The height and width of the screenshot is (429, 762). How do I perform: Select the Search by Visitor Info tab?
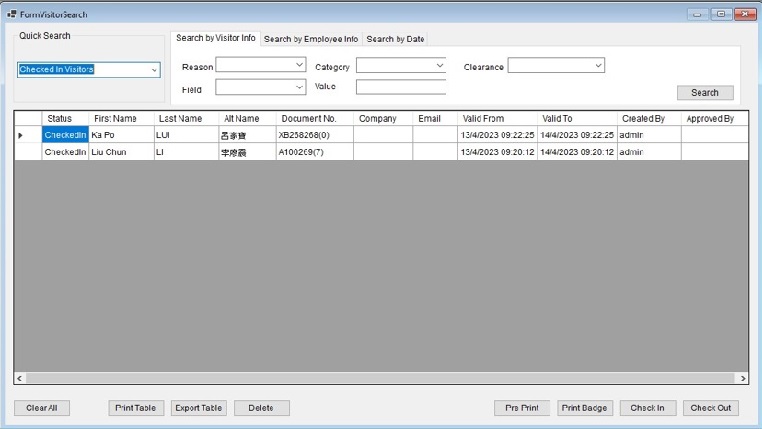click(x=215, y=38)
